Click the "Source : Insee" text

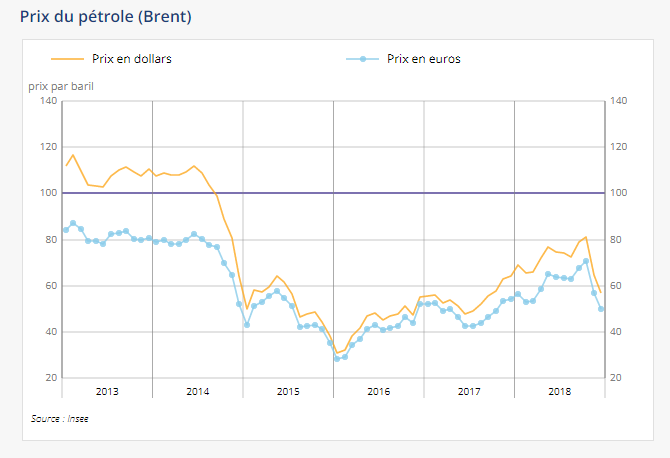coord(59,418)
